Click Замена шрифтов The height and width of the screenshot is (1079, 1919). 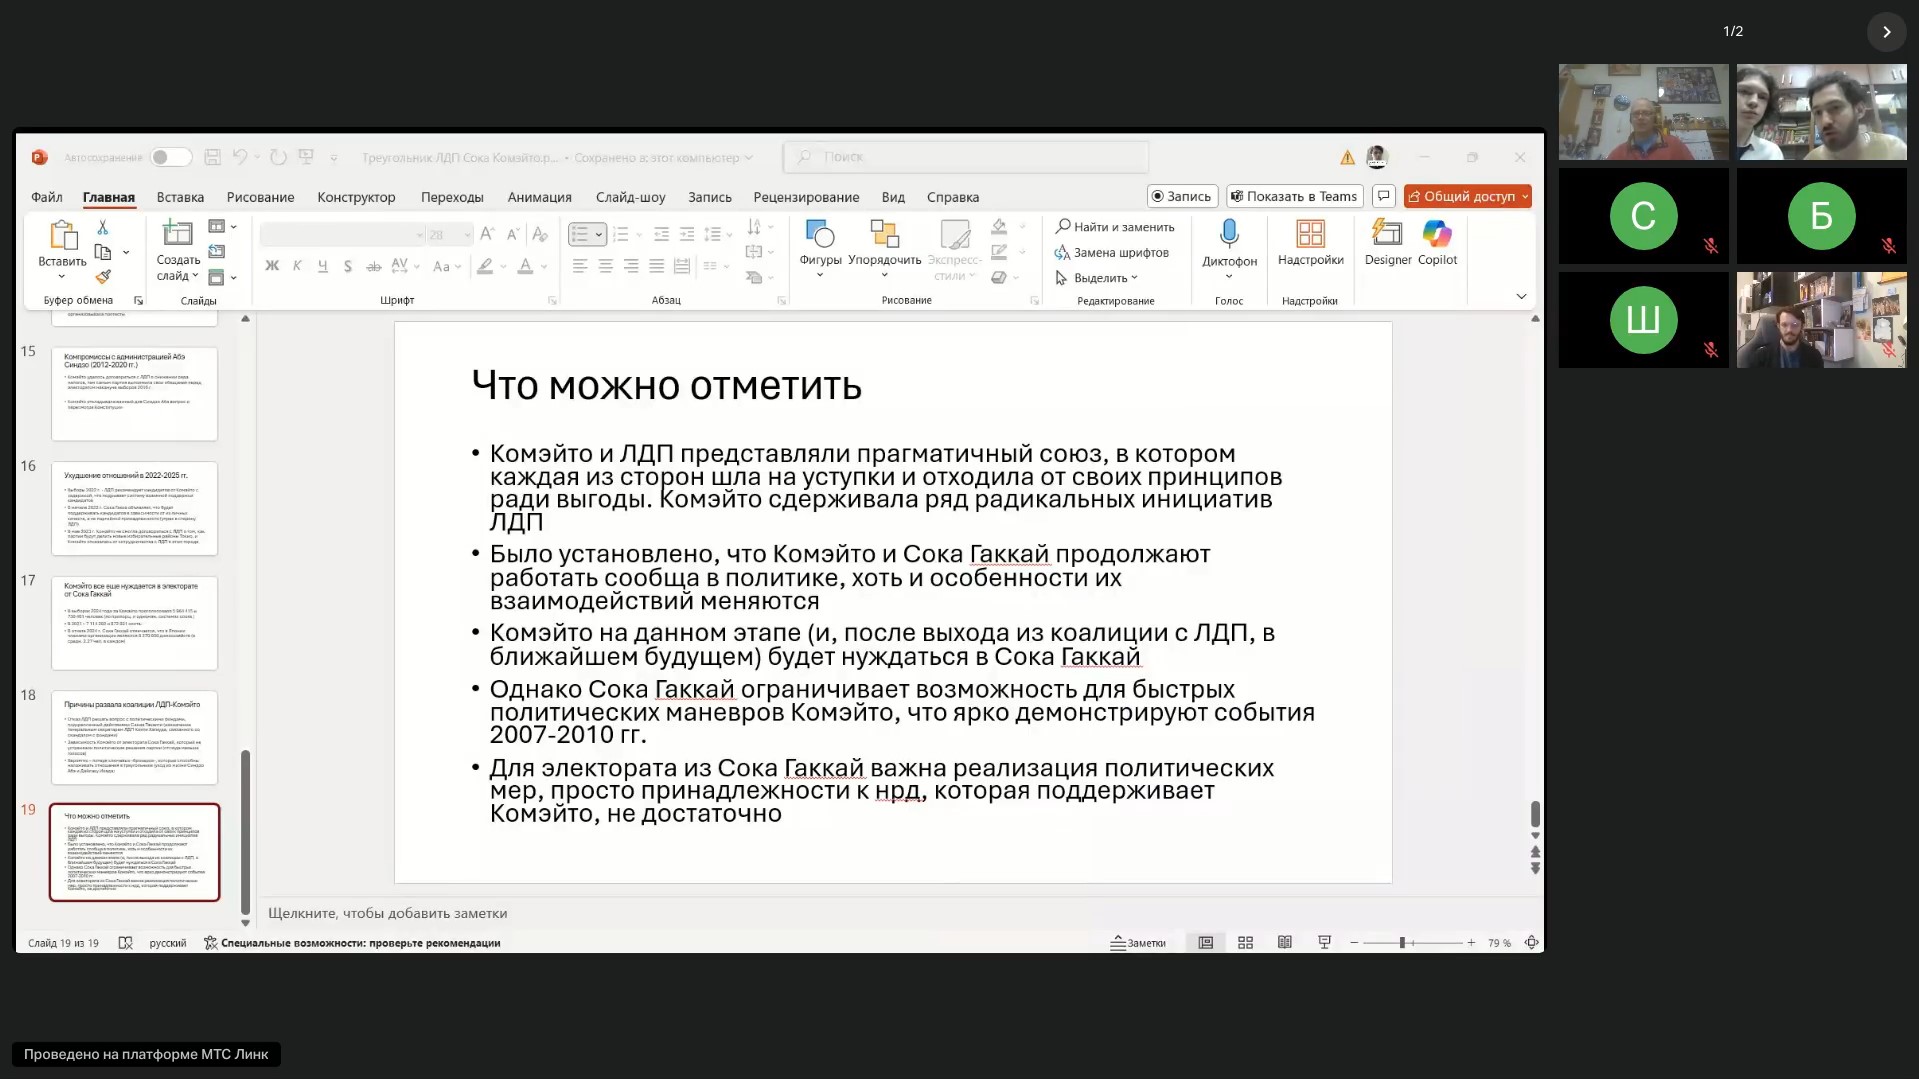(x=1111, y=253)
